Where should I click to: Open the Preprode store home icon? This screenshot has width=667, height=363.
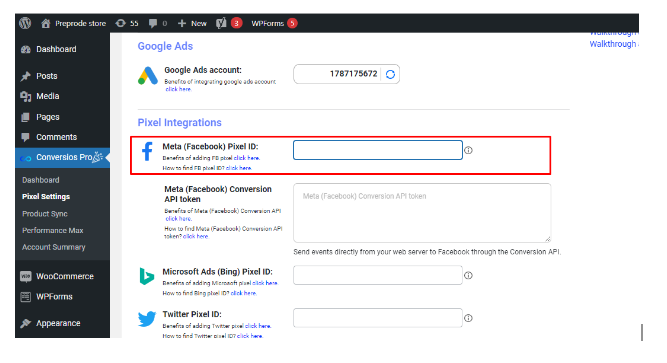(46, 23)
